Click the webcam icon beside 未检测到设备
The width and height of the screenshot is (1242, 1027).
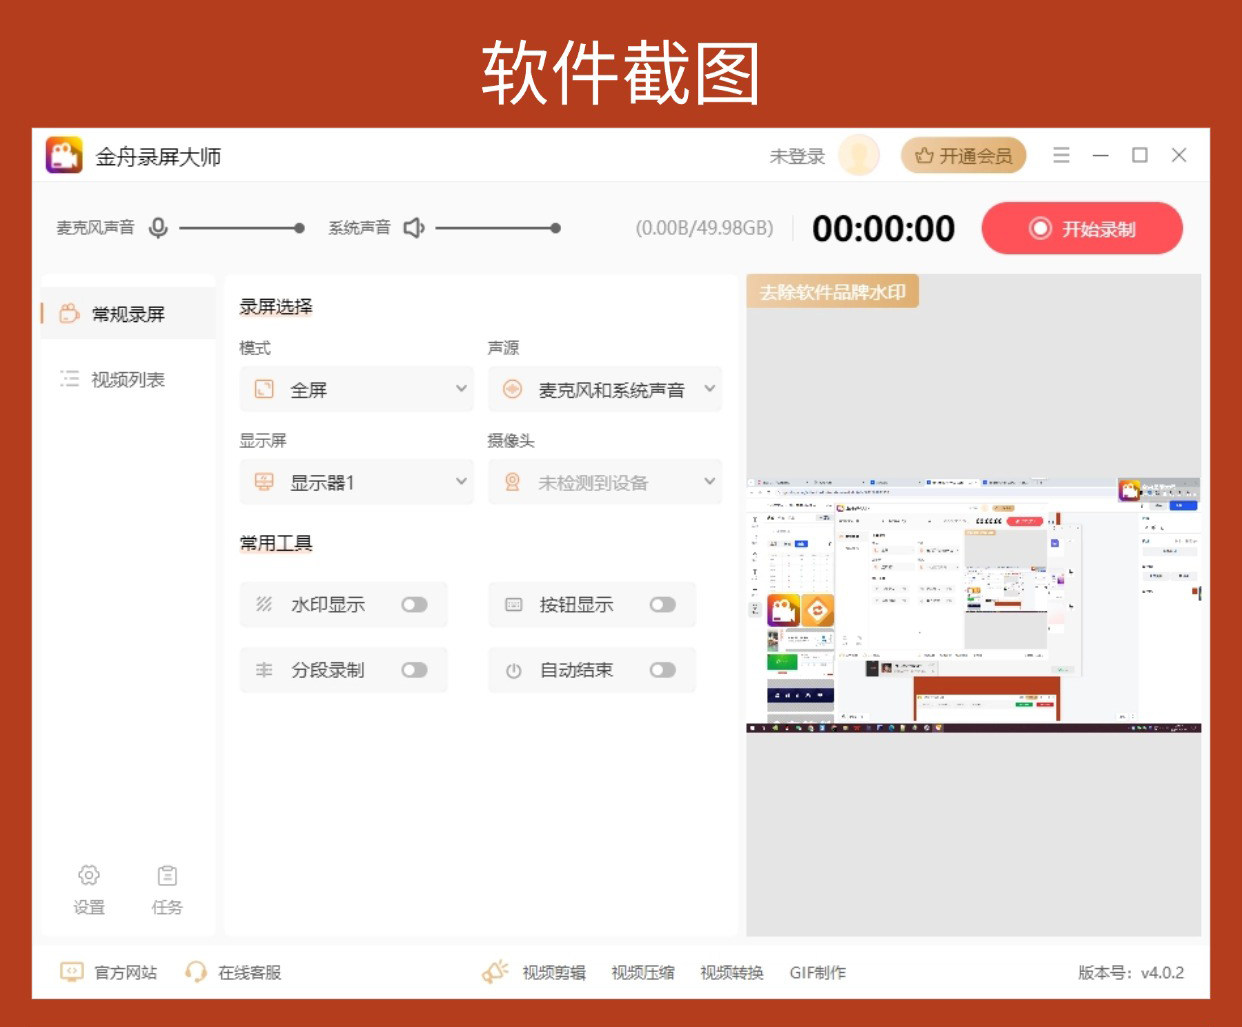[x=512, y=482]
